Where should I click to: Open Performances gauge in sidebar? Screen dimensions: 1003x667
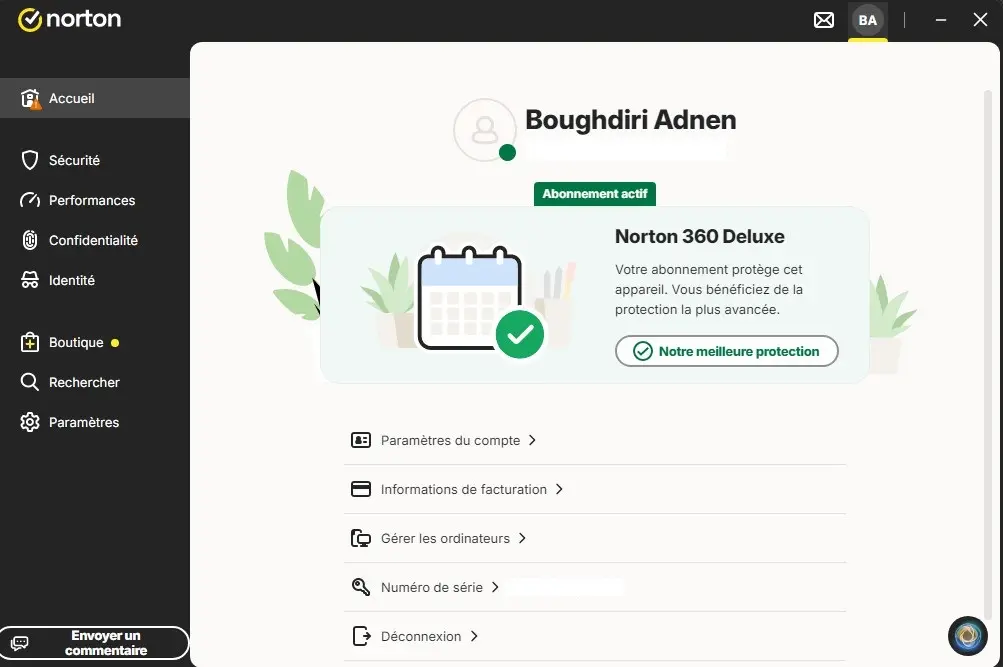tap(30, 200)
